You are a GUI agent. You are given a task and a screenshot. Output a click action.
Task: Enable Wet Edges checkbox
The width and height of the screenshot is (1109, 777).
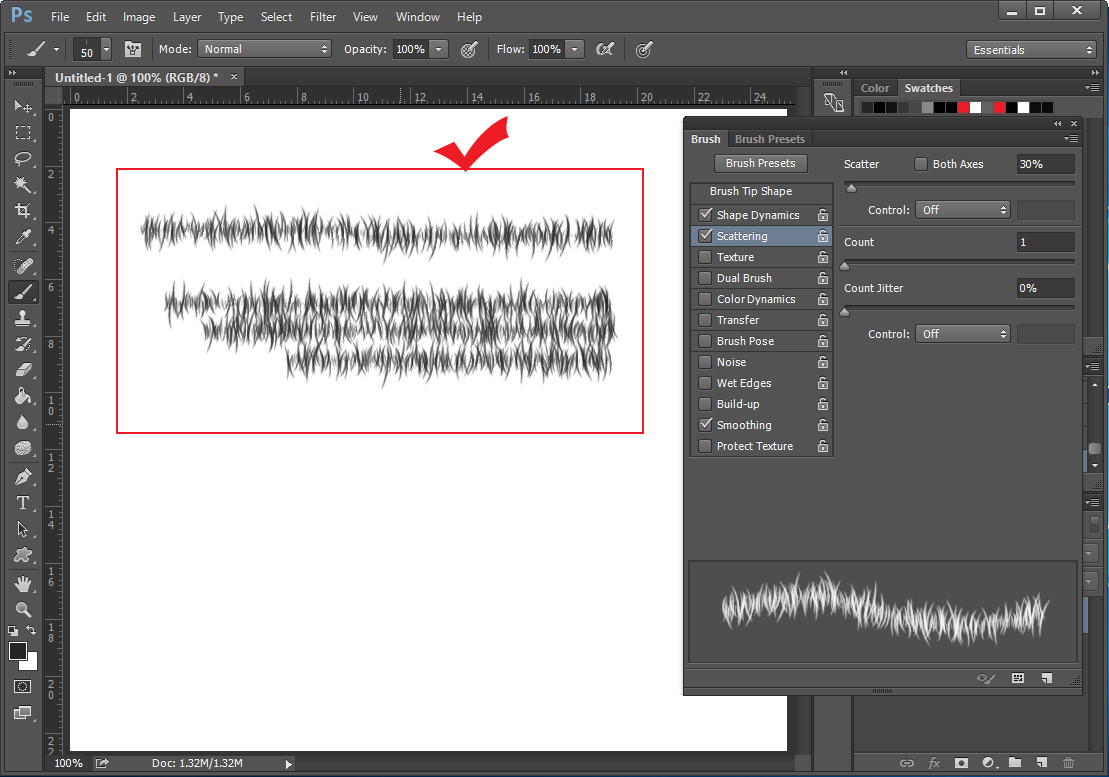point(705,382)
